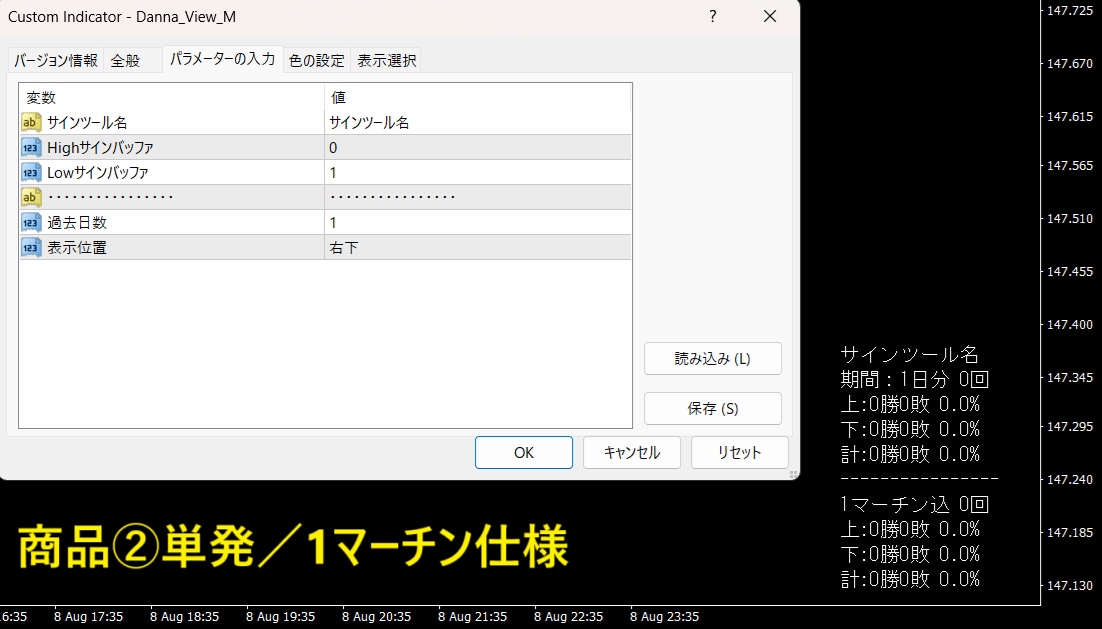Click the 読み込み (L) button

coord(713,358)
